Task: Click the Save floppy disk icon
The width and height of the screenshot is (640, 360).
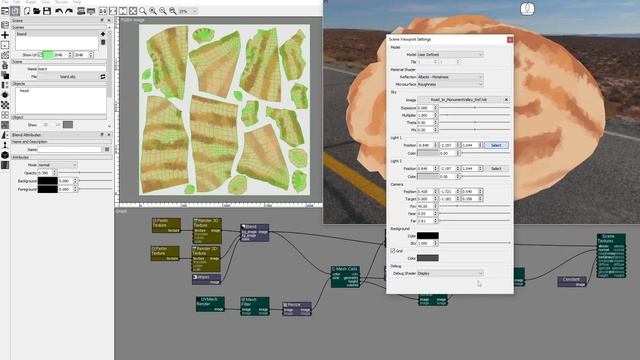Action: point(47,11)
